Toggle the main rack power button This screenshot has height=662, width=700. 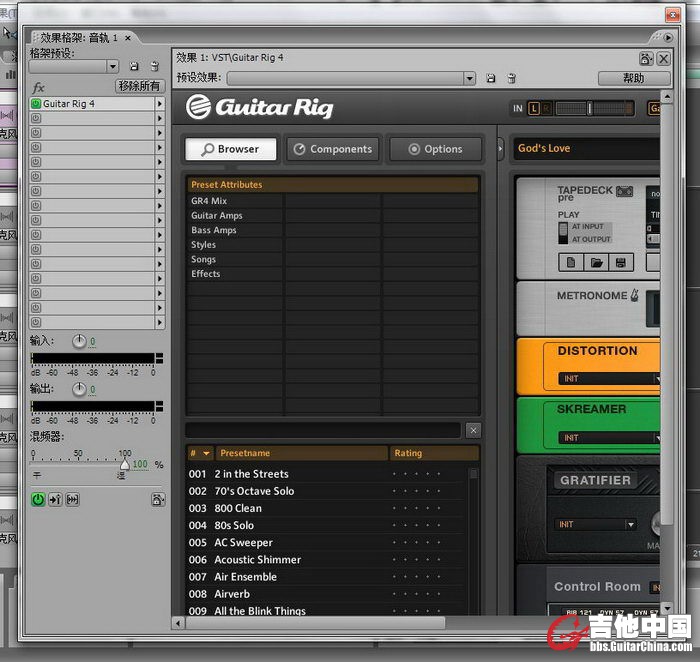coord(38,500)
